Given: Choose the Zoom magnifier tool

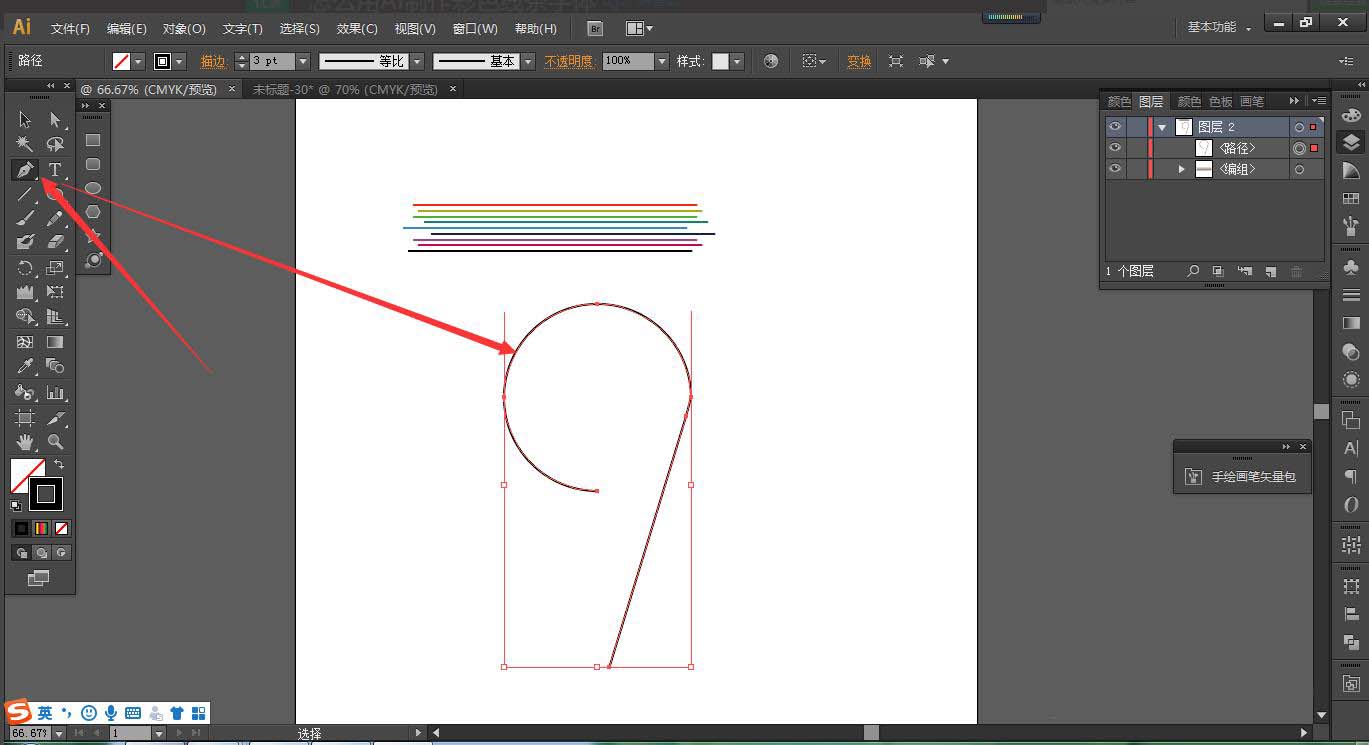Looking at the screenshot, I should 55,441.
